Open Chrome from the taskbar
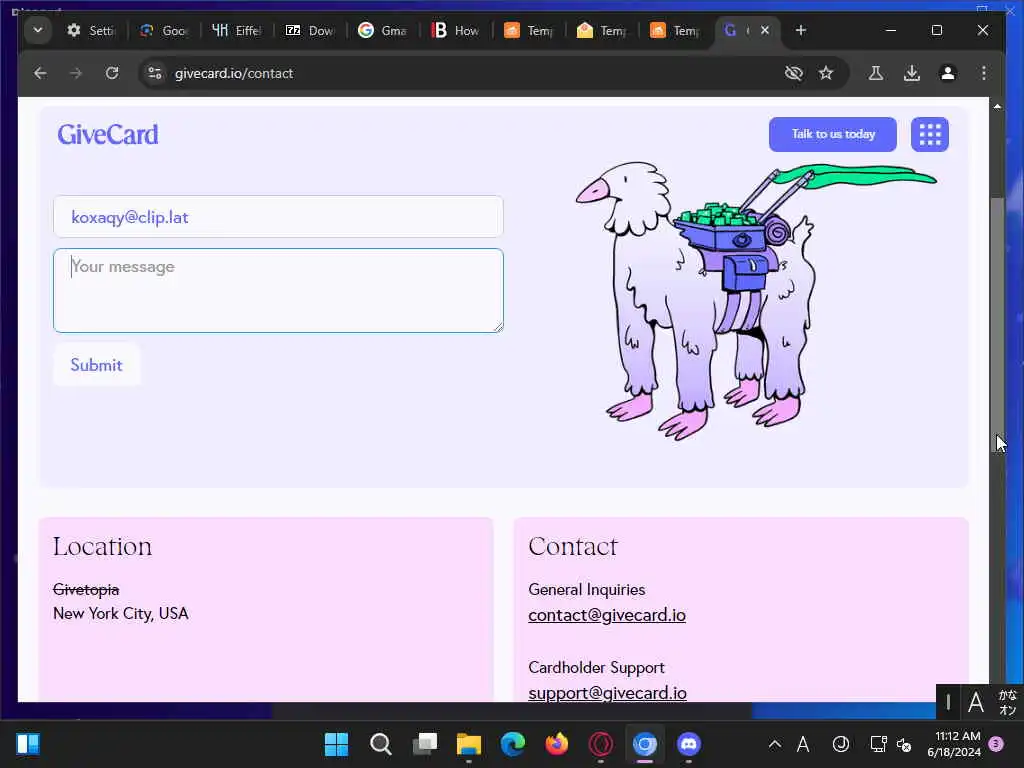Image resolution: width=1024 pixels, height=768 pixels. pyautogui.click(x=645, y=744)
